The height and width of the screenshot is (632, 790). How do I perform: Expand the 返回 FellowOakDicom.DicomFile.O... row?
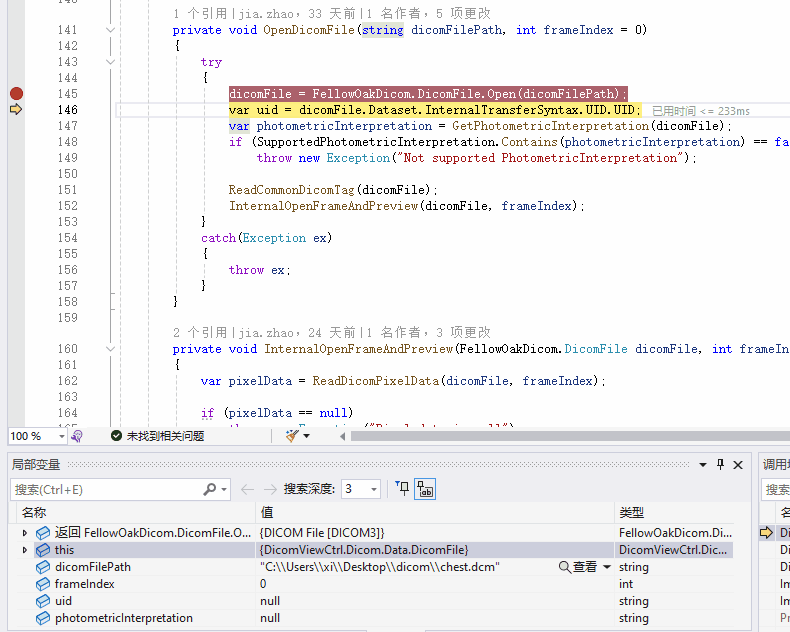point(25,533)
